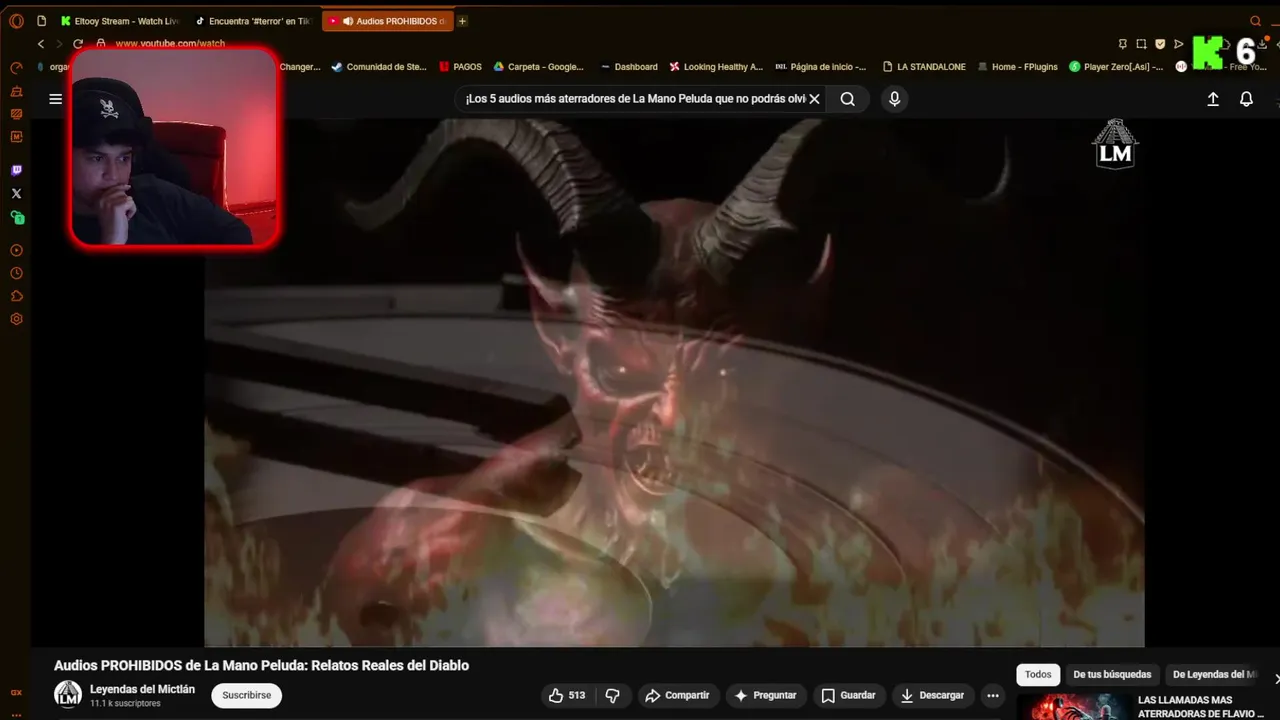Click the video title text
The height and width of the screenshot is (720, 1280).
tap(261, 665)
